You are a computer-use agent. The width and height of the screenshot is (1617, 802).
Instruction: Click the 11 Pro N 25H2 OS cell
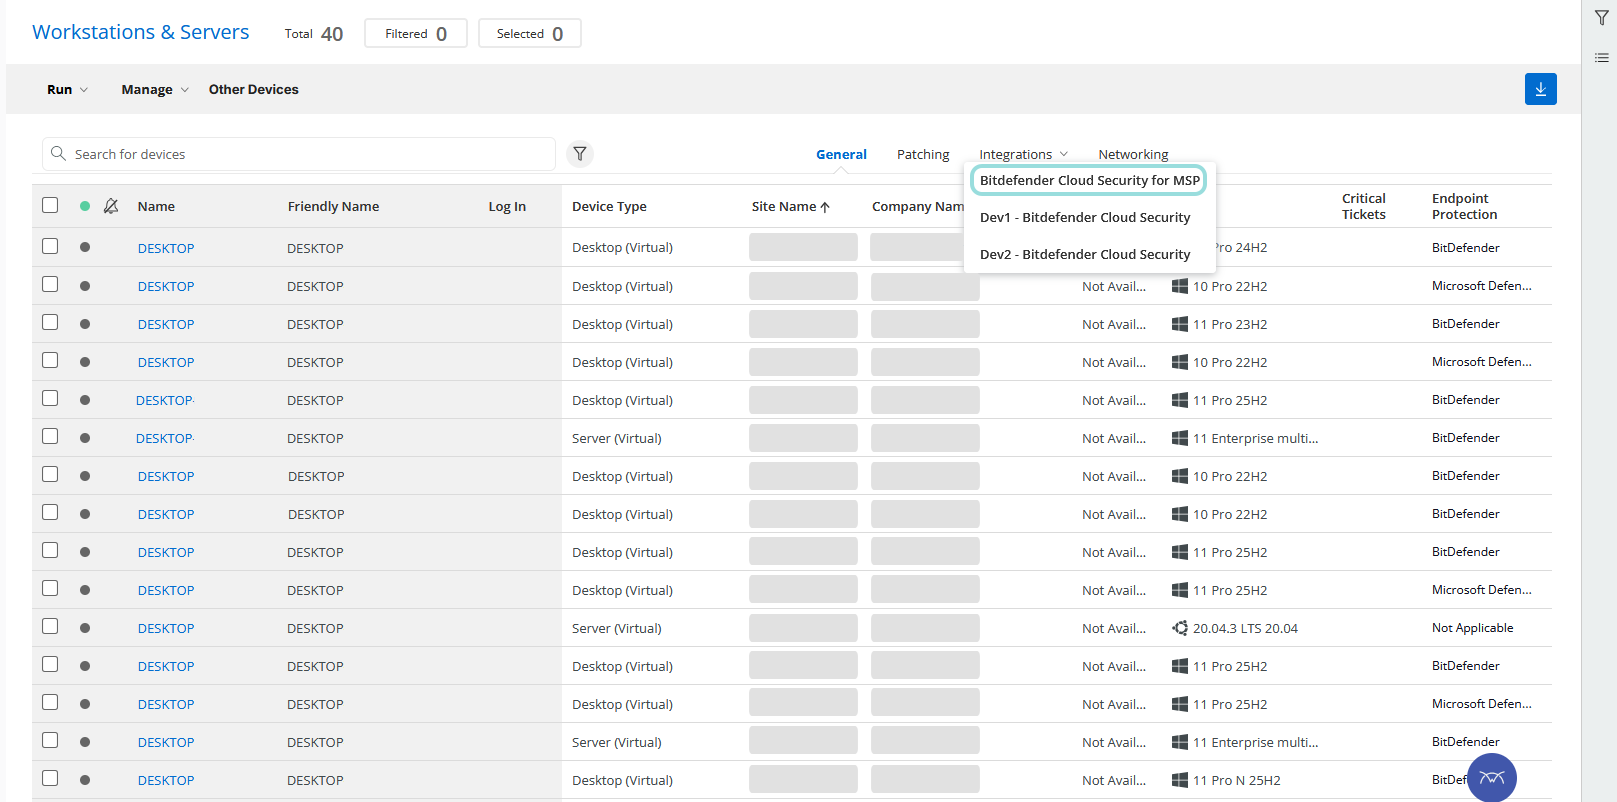coord(1236,780)
